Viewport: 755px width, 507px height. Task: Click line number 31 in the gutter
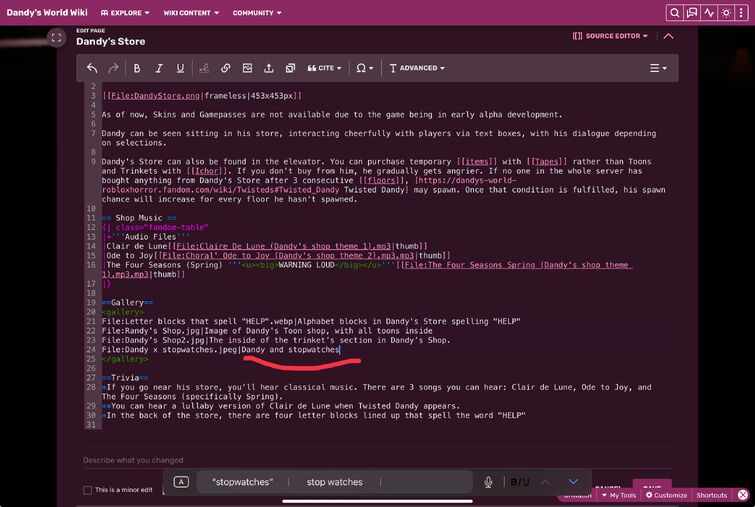tap(91, 425)
